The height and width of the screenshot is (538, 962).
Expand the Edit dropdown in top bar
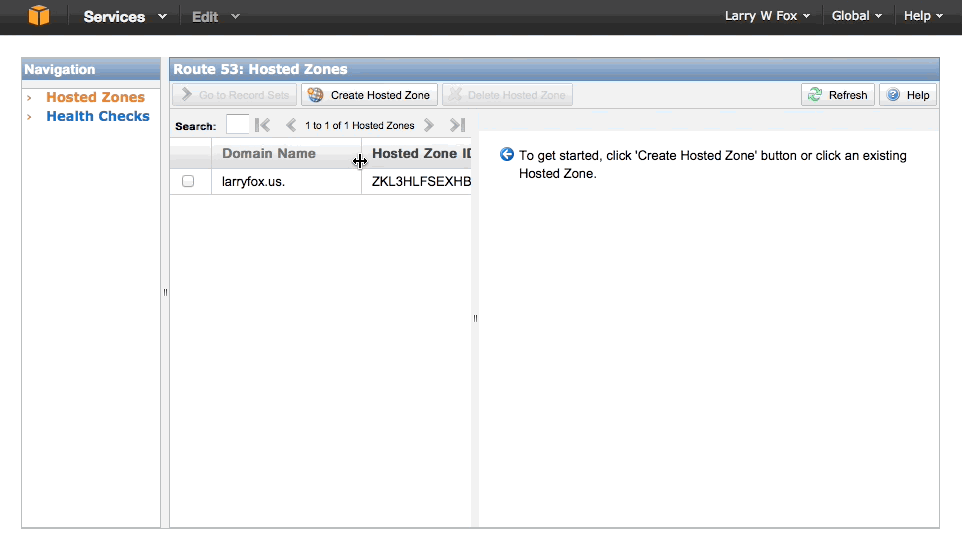(215, 17)
